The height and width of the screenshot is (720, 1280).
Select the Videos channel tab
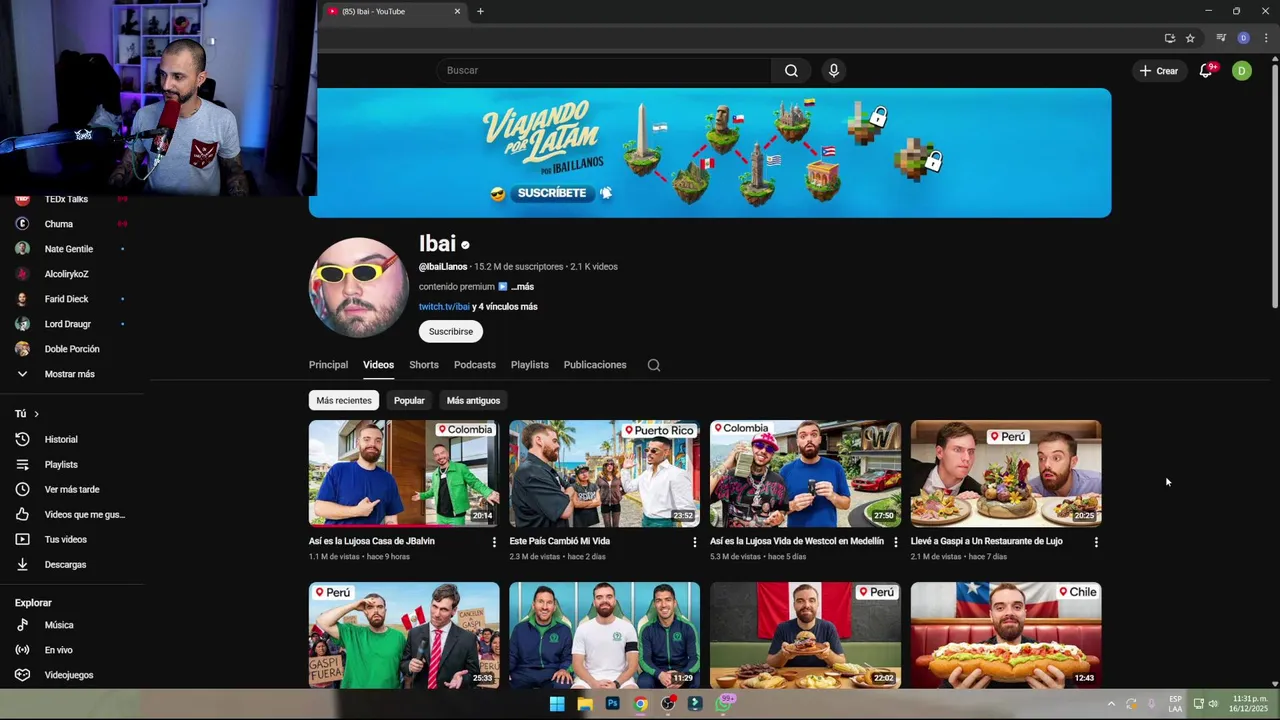(378, 365)
